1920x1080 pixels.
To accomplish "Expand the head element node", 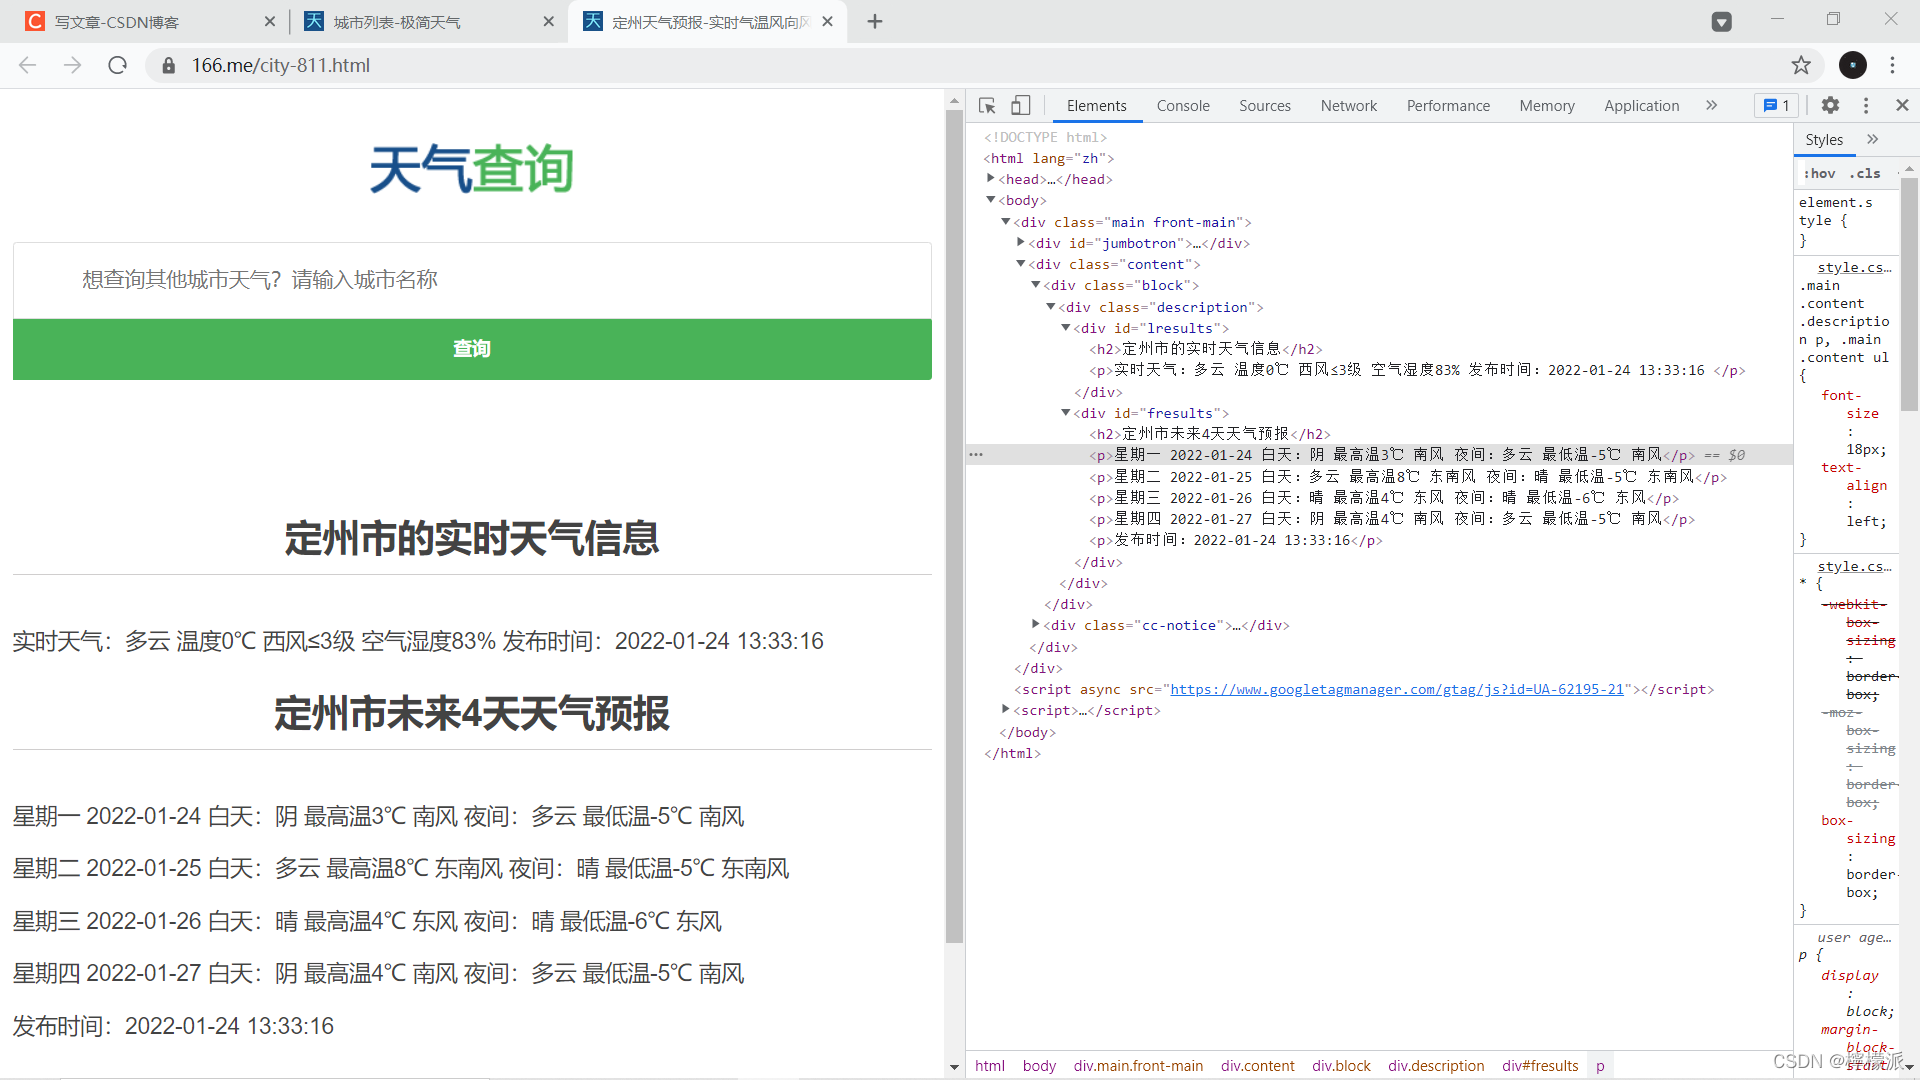I will [991, 179].
